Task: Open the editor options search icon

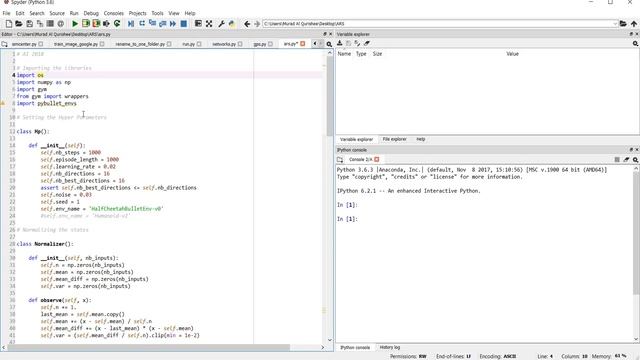Action: pos(329,44)
